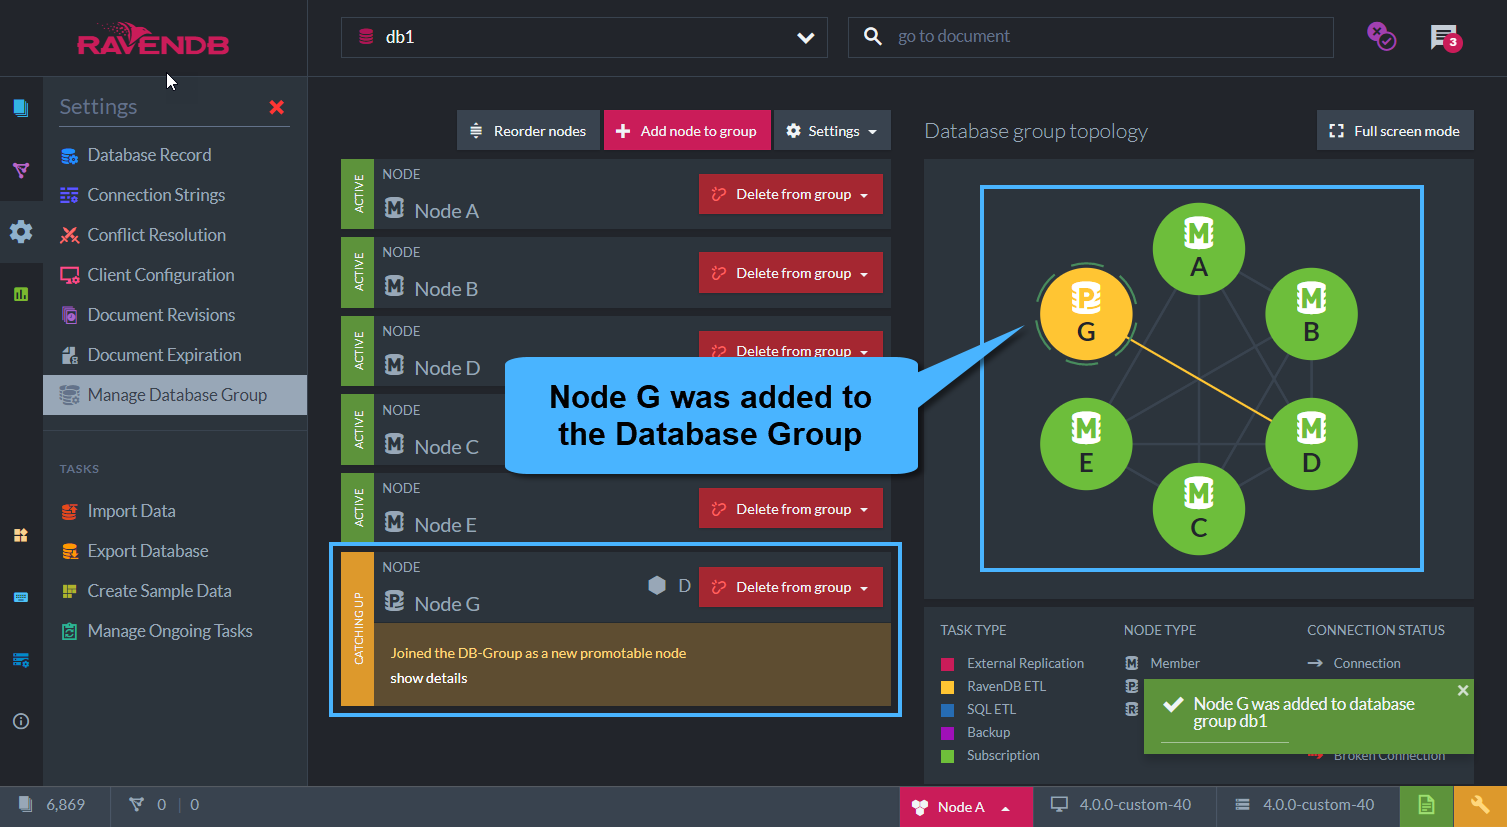Click the orange wrench icon in footer
Image resolution: width=1507 pixels, height=827 pixels.
[1480, 805]
